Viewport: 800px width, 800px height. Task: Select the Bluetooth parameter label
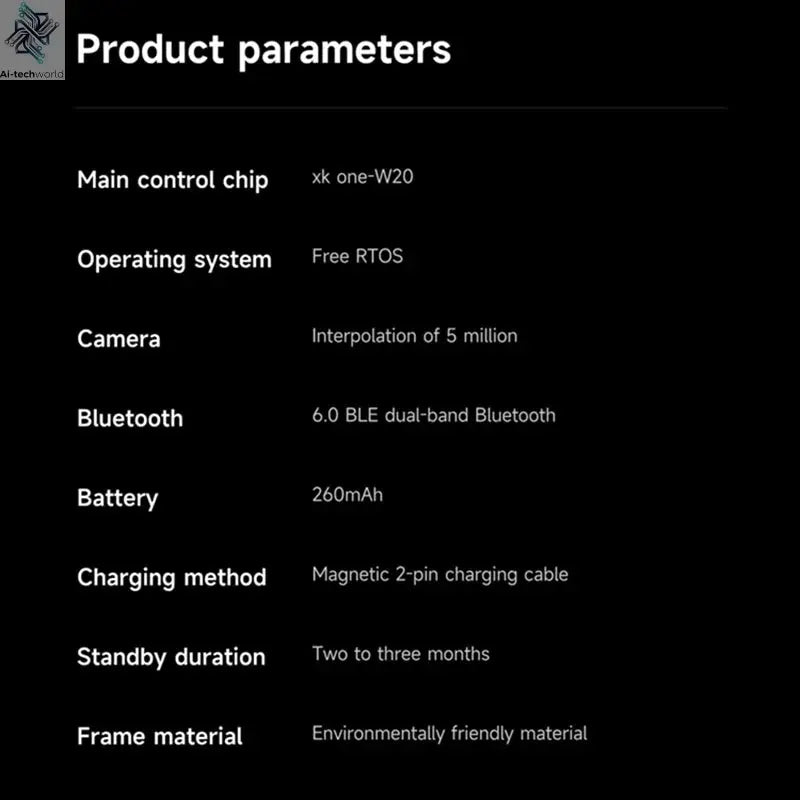(x=129, y=418)
